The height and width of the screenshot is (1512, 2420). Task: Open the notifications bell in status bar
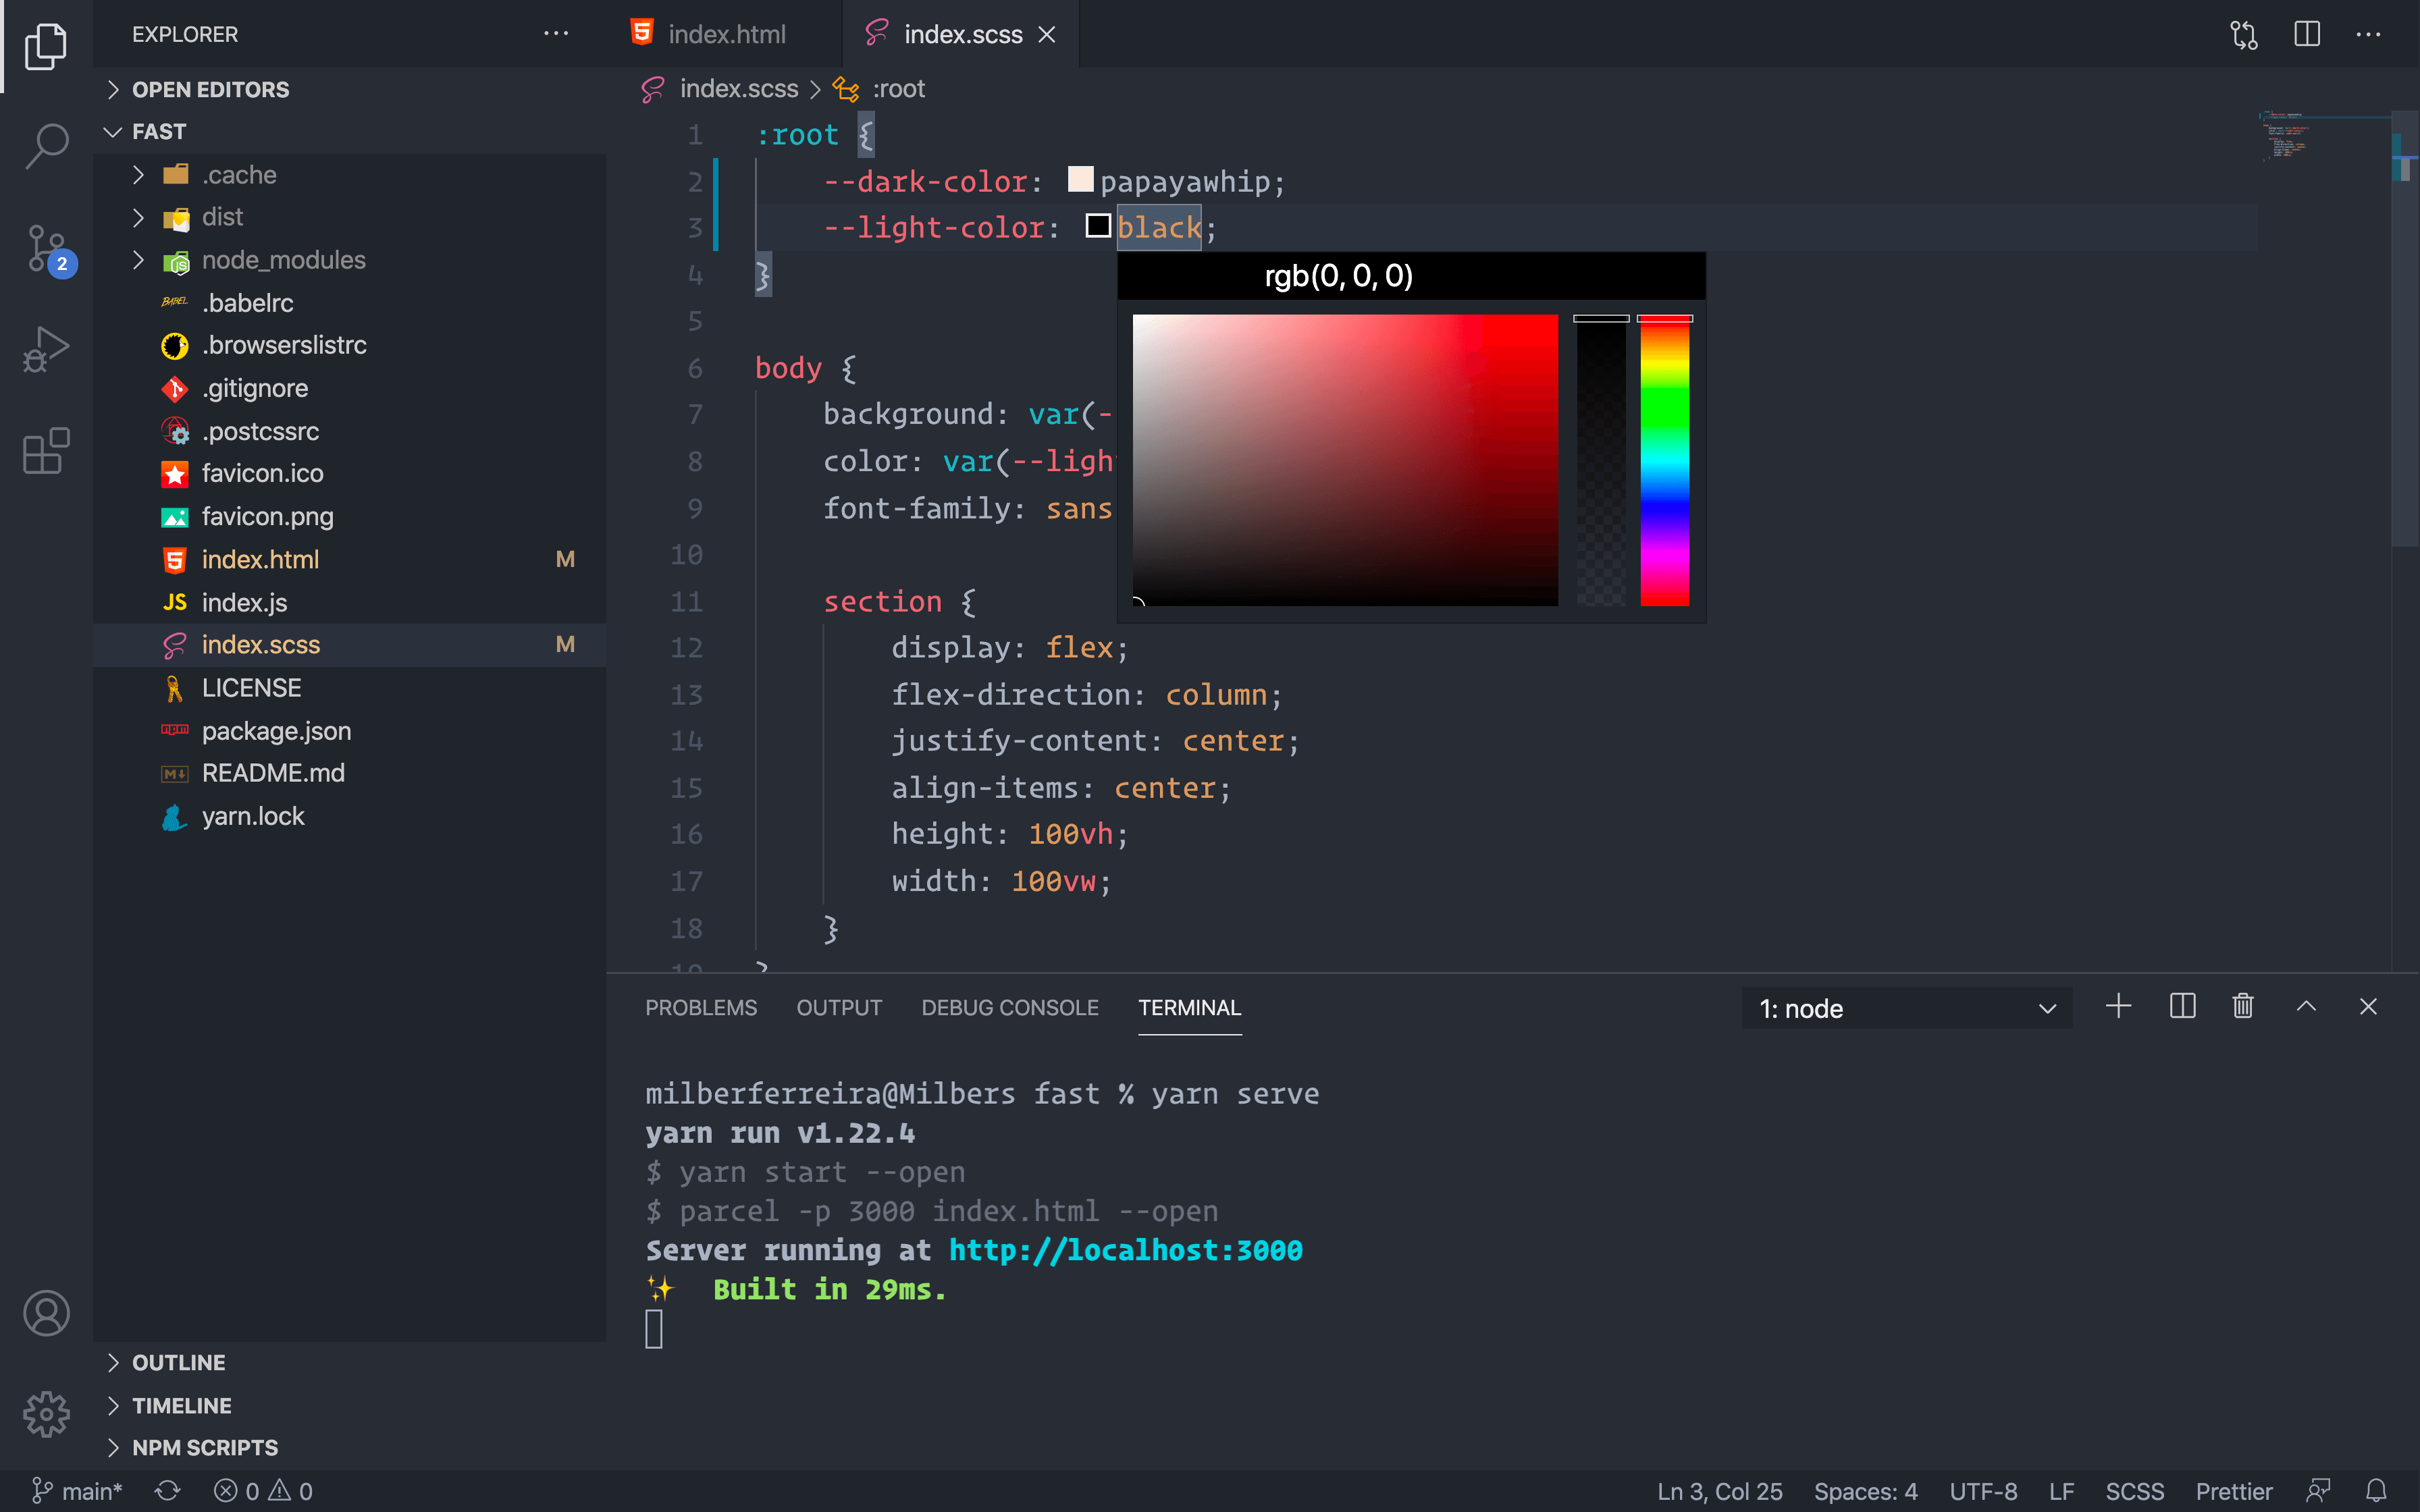[2377, 1491]
